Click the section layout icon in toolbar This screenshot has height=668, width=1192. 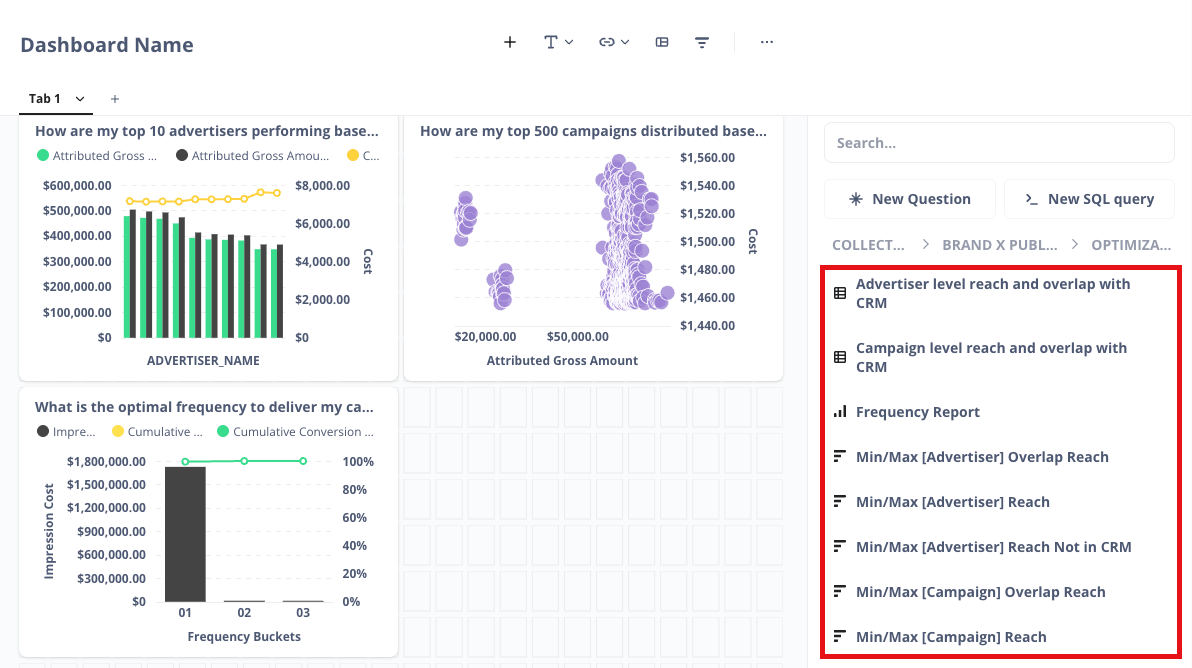[x=662, y=42]
